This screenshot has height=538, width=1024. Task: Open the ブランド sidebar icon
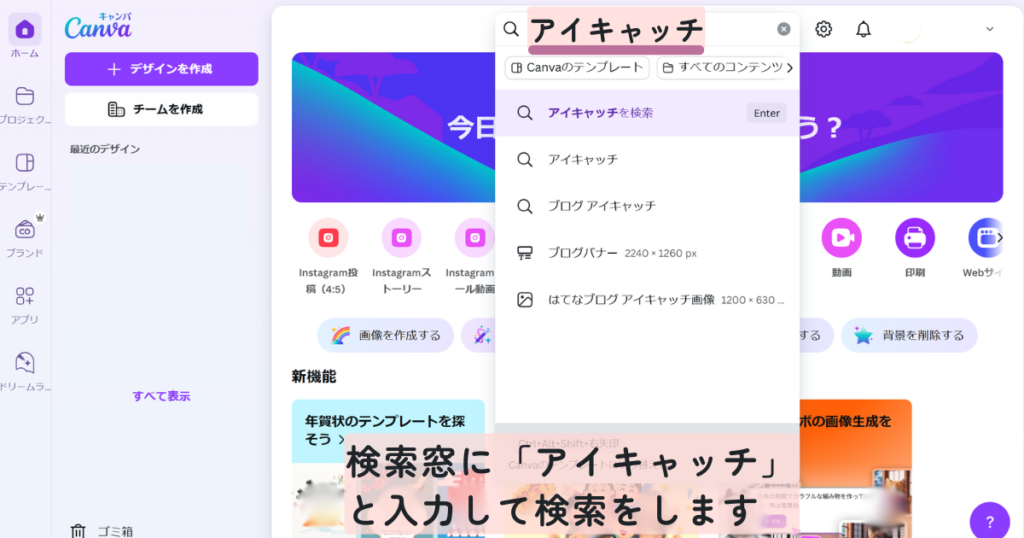(25, 230)
